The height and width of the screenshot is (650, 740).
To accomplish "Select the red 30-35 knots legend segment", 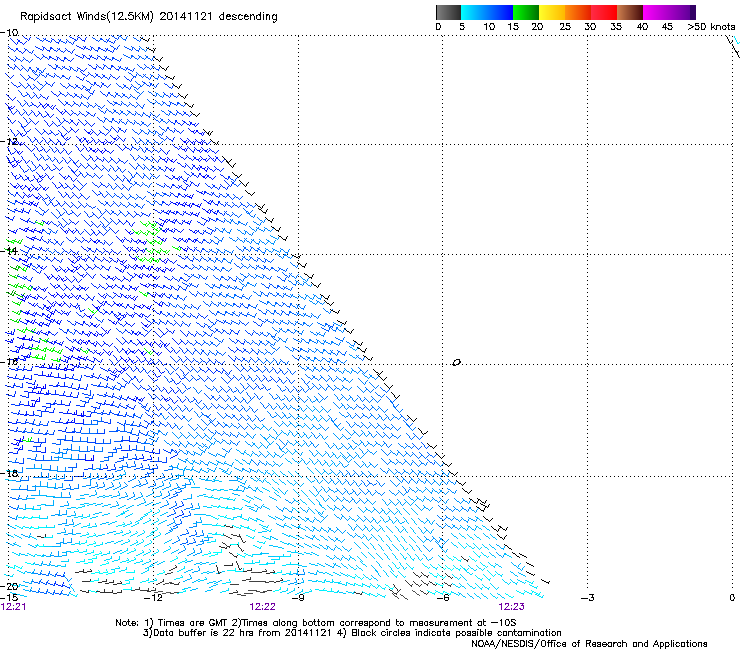I will point(604,12).
